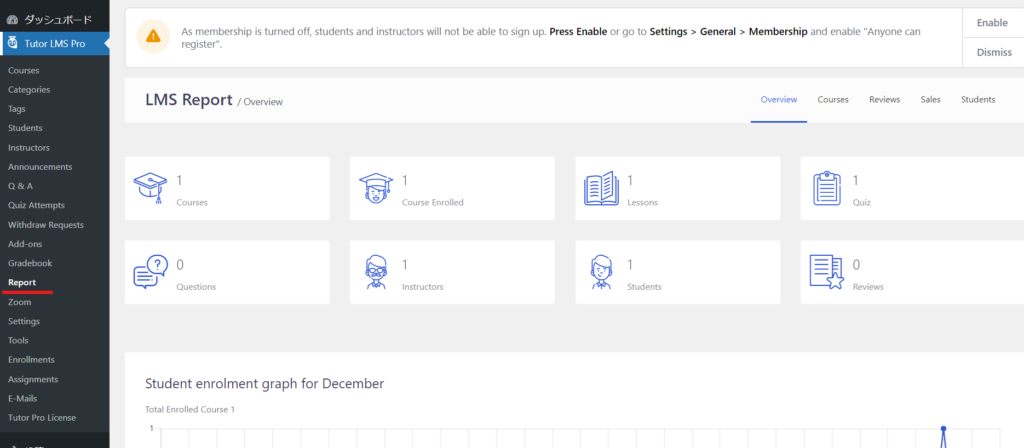Open Quiz Attempts in the sidebar

pyautogui.click(x=36, y=205)
